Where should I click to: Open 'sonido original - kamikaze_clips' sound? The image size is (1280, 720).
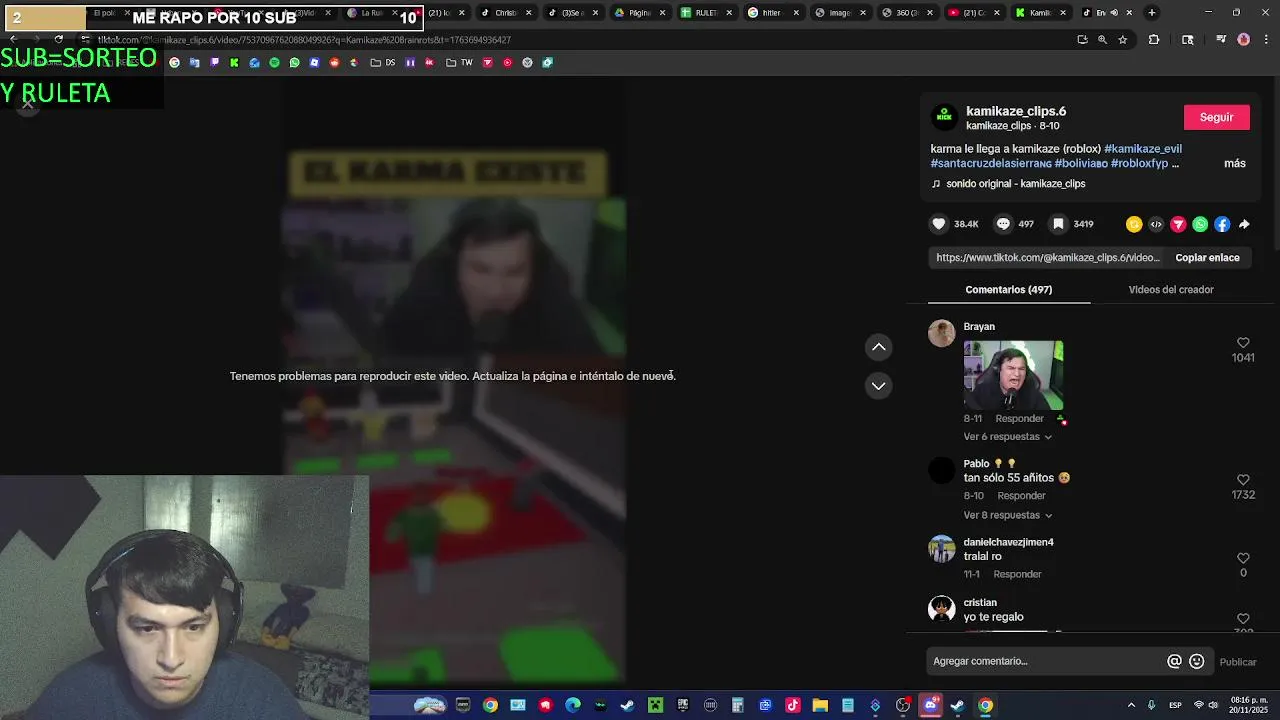1015,184
